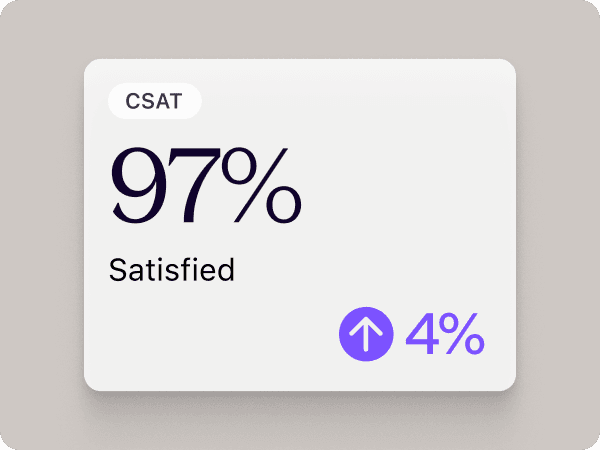The image size is (600, 450).
Task: Click the percent sign after 97
Action: (x=260, y=186)
